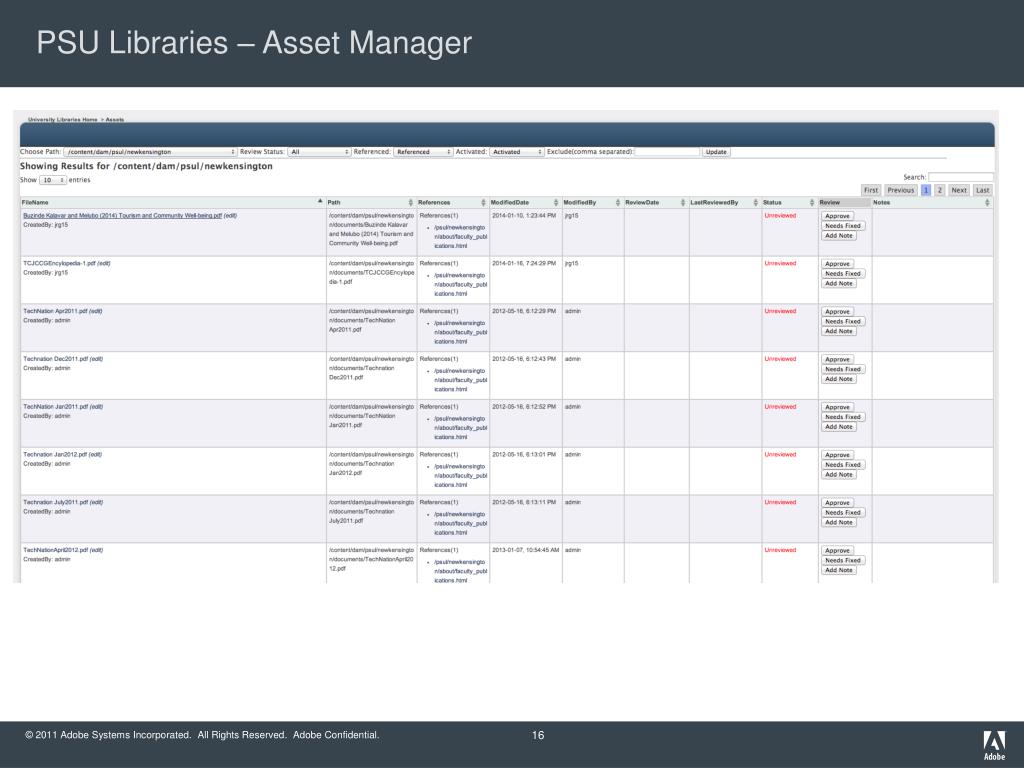Click edit next to the Buzinde Kalavar PDF
1024x768 pixels.
click(x=231, y=216)
